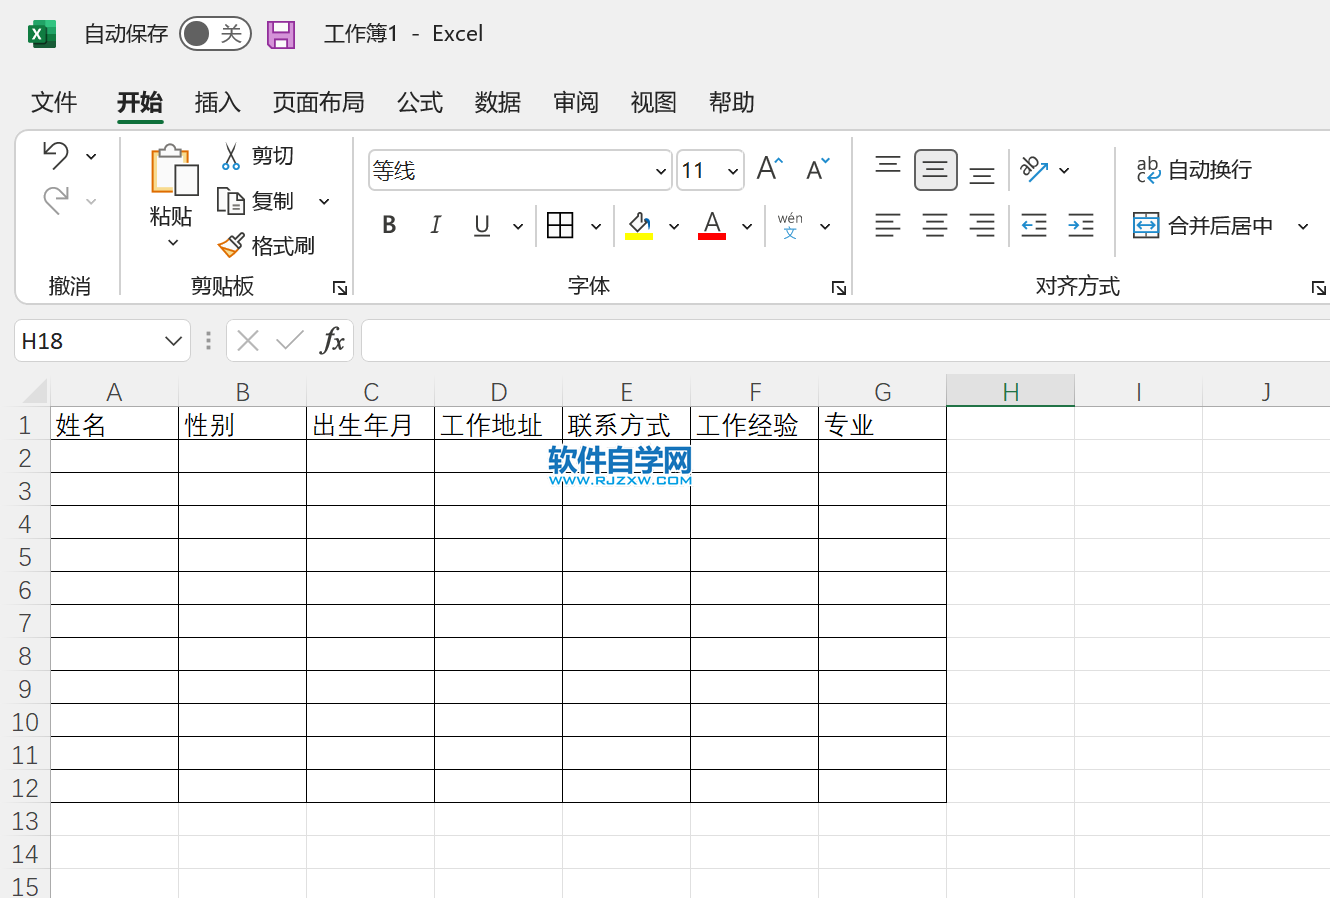The width and height of the screenshot is (1330, 898).
Task: Click the red font color swatch
Action: (x=711, y=236)
